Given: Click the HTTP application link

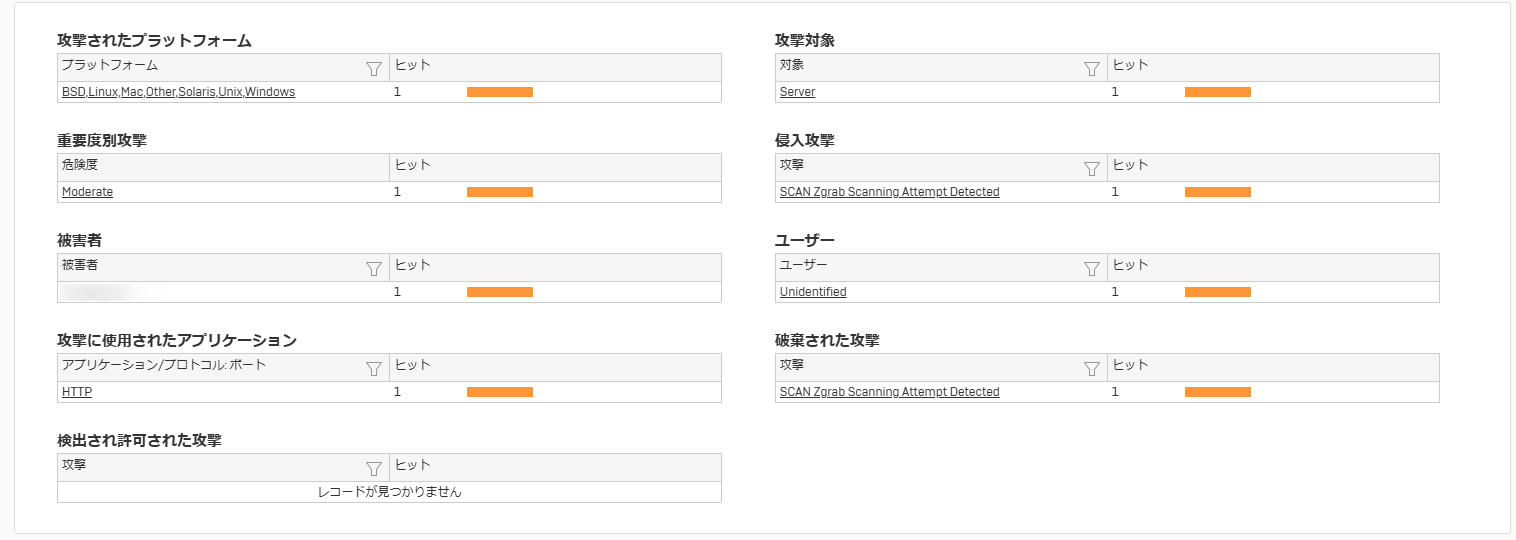Looking at the screenshot, I should 77,392.
